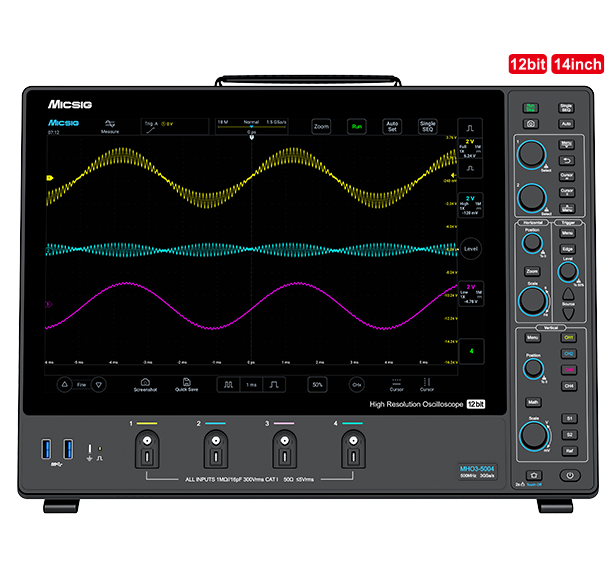The height and width of the screenshot is (582, 616).
Task: Tap the Quick Save icon
Action: 186,384
